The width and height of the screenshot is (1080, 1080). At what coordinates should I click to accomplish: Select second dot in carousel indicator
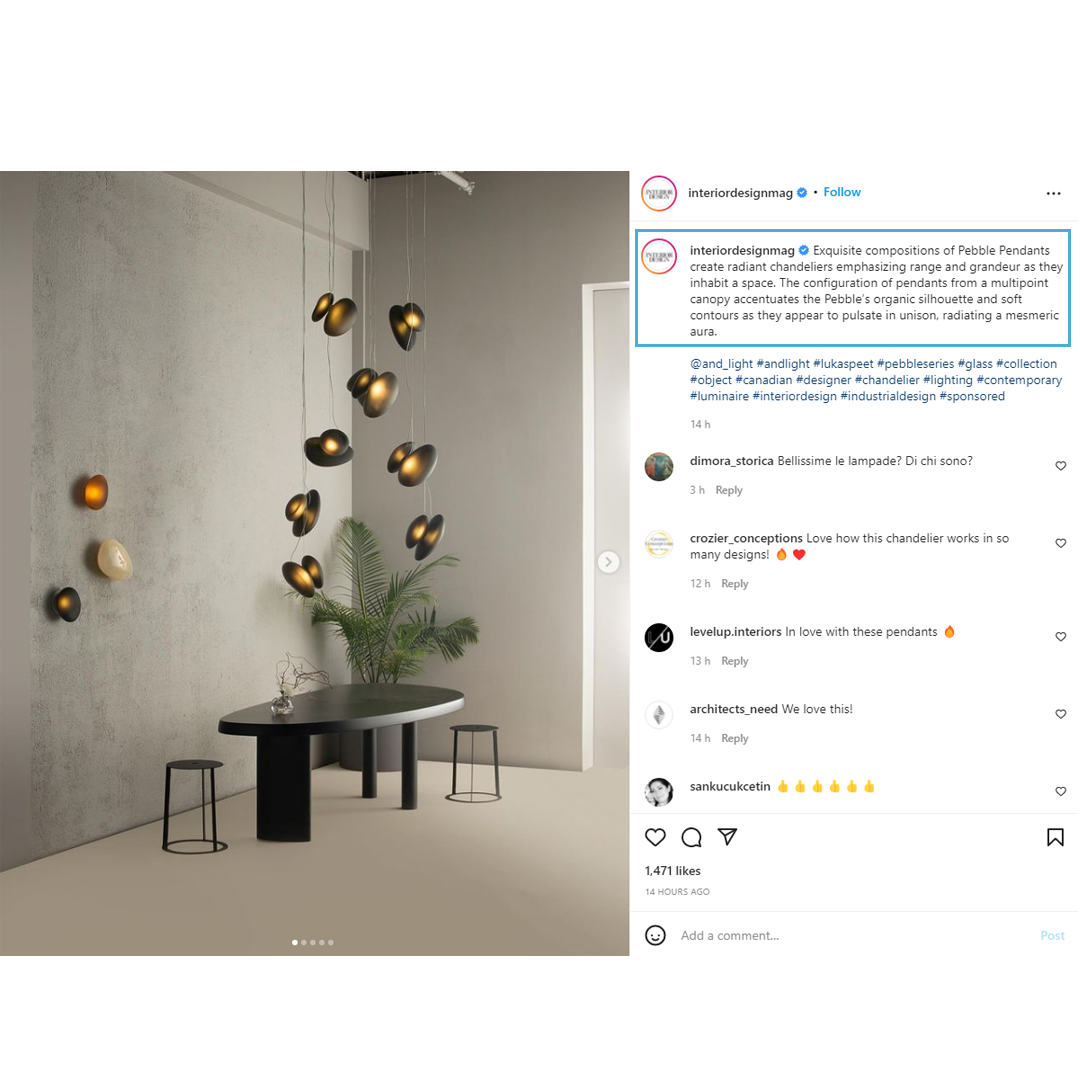tap(304, 942)
